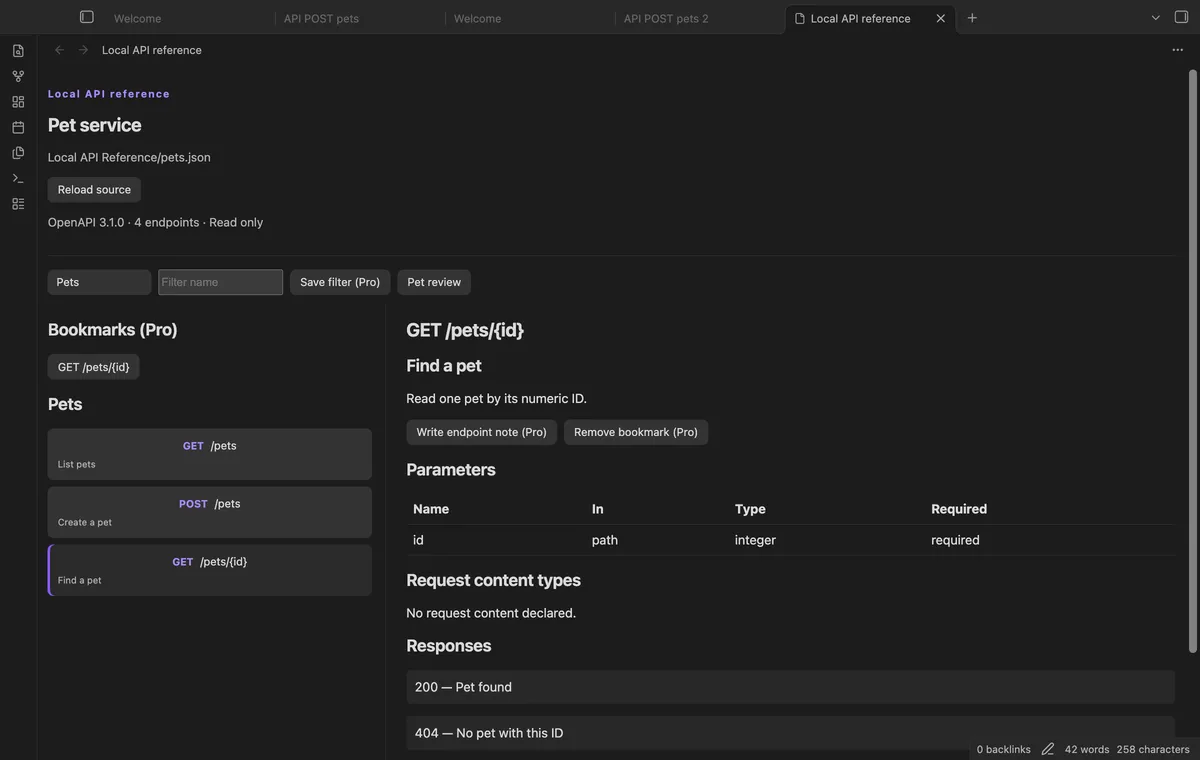Click the In column header
The image size is (1200, 760).
coord(598,509)
